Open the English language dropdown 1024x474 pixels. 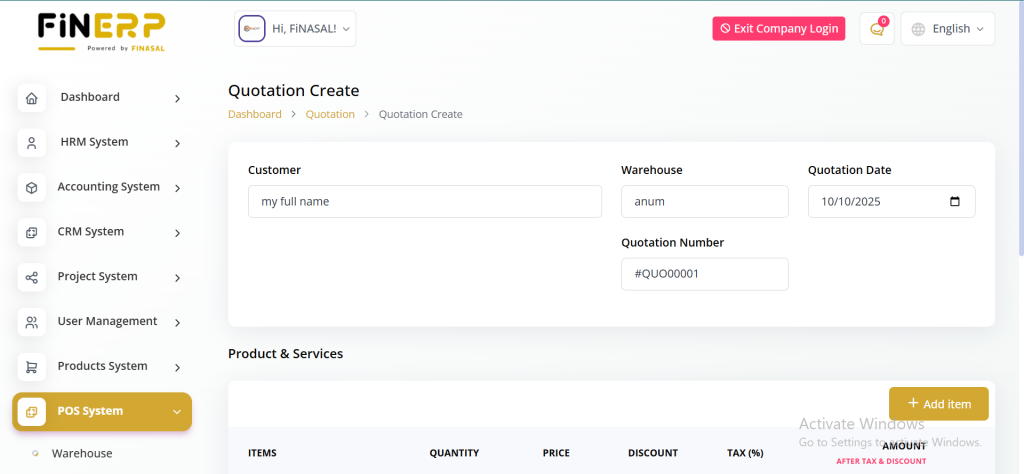947,29
